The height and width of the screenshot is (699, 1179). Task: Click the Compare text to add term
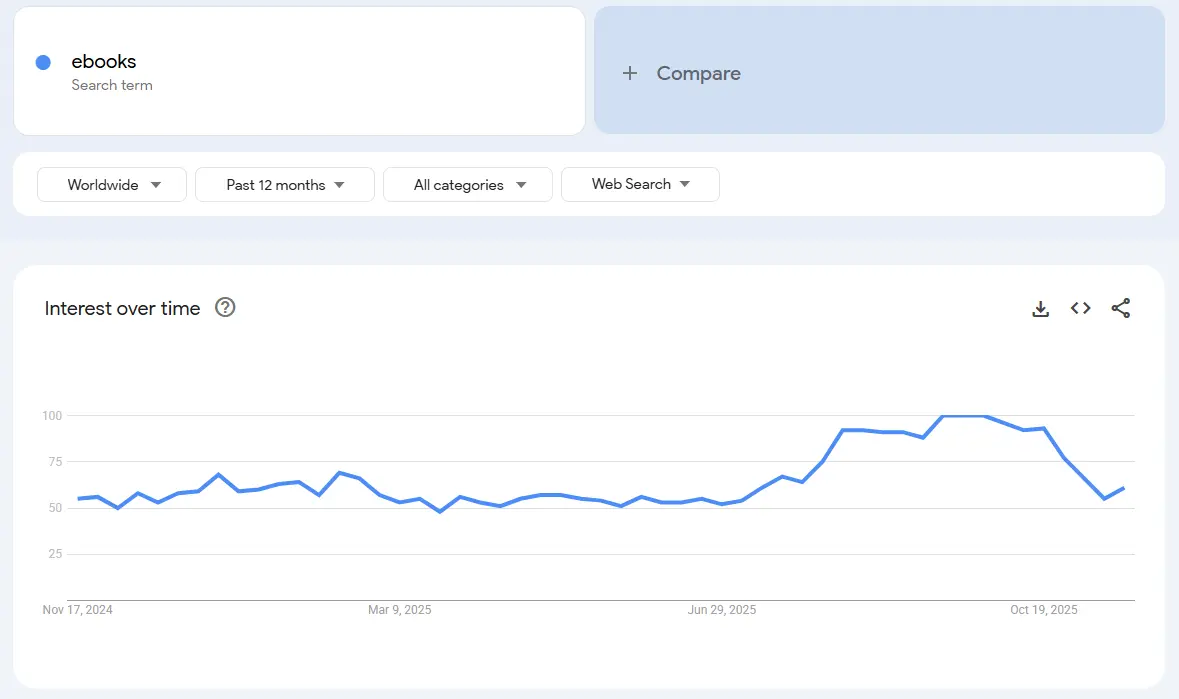click(x=698, y=73)
